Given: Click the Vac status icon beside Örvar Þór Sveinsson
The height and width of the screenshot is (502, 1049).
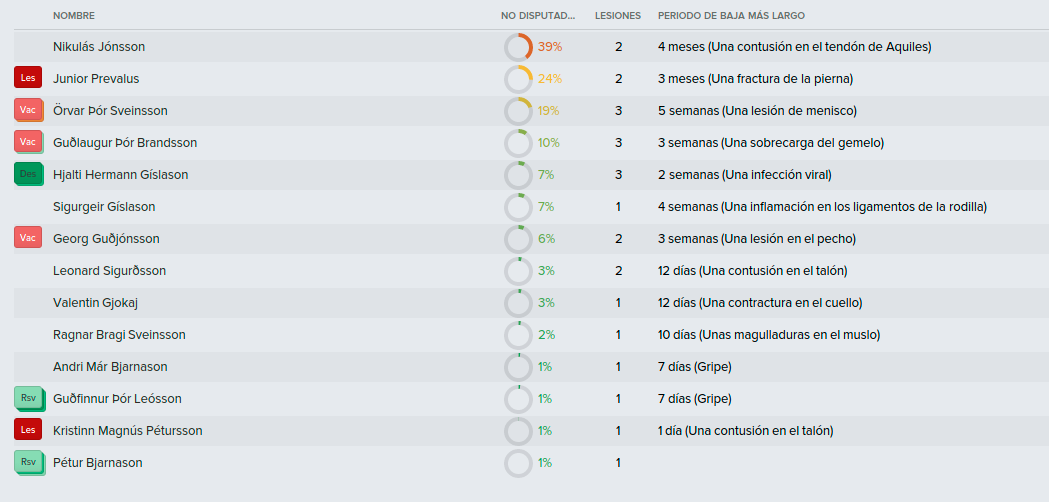Looking at the screenshot, I should 28,110.
